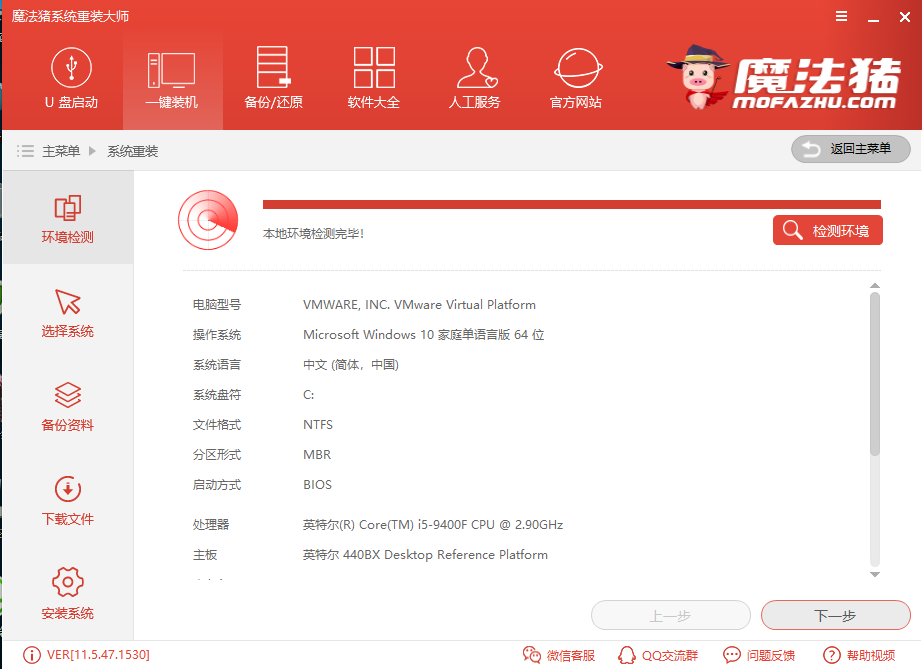Select the 下载文件 step in the sidebar
Screen dimensions: 922x669
(x=67, y=499)
